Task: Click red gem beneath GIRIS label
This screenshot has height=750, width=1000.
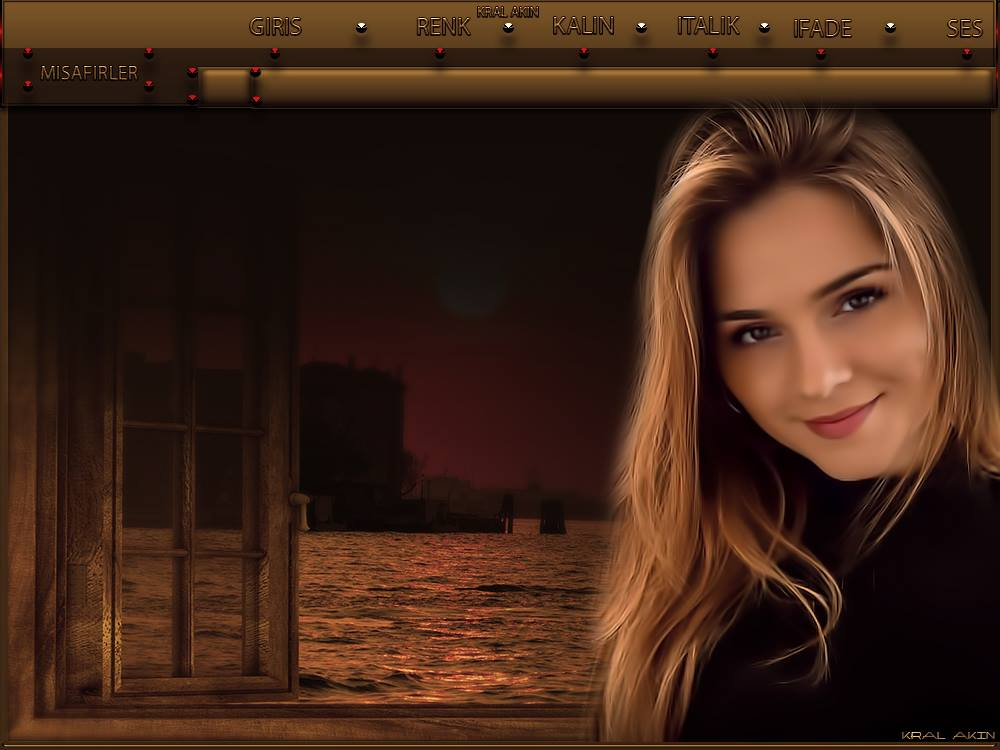Action: pyautogui.click(x=275, y=53)
